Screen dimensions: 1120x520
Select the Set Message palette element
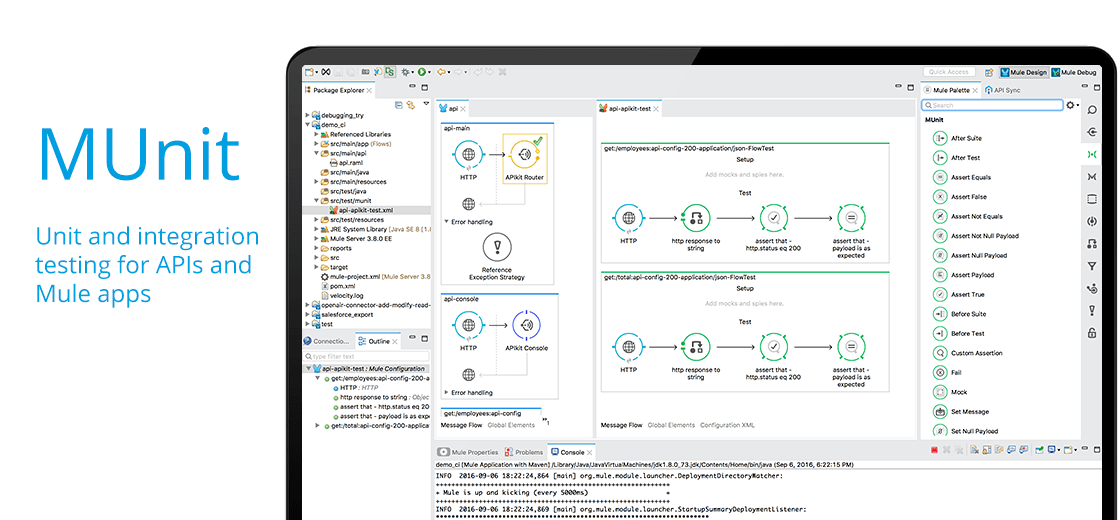click(x=961, y=411)
